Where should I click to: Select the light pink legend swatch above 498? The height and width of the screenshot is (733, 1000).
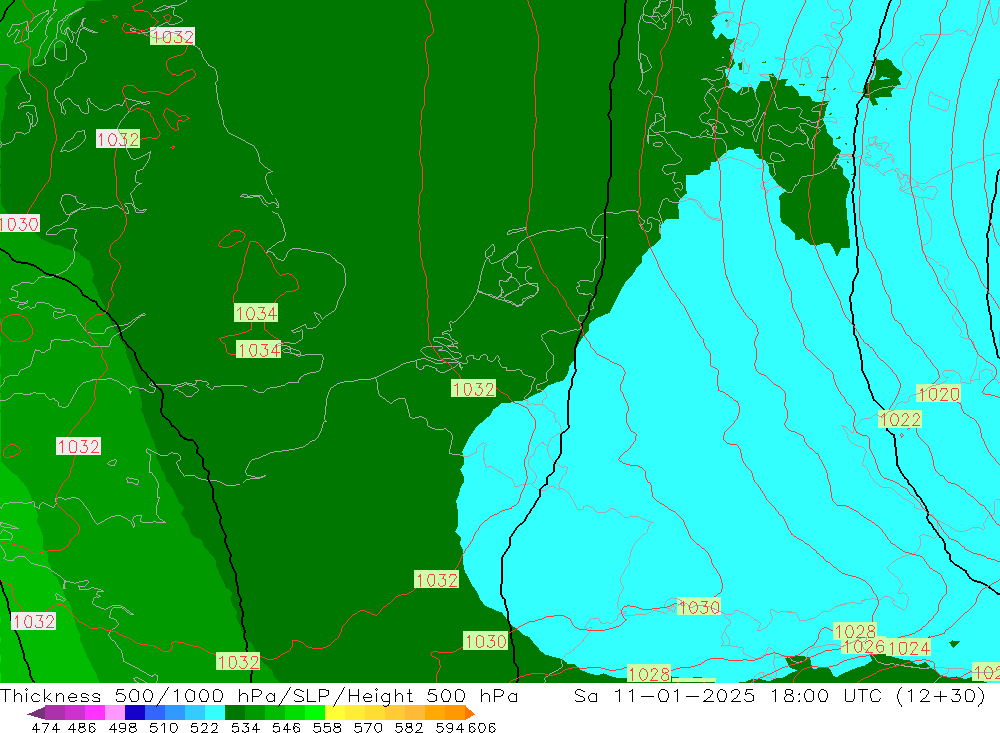click(115, 713)
